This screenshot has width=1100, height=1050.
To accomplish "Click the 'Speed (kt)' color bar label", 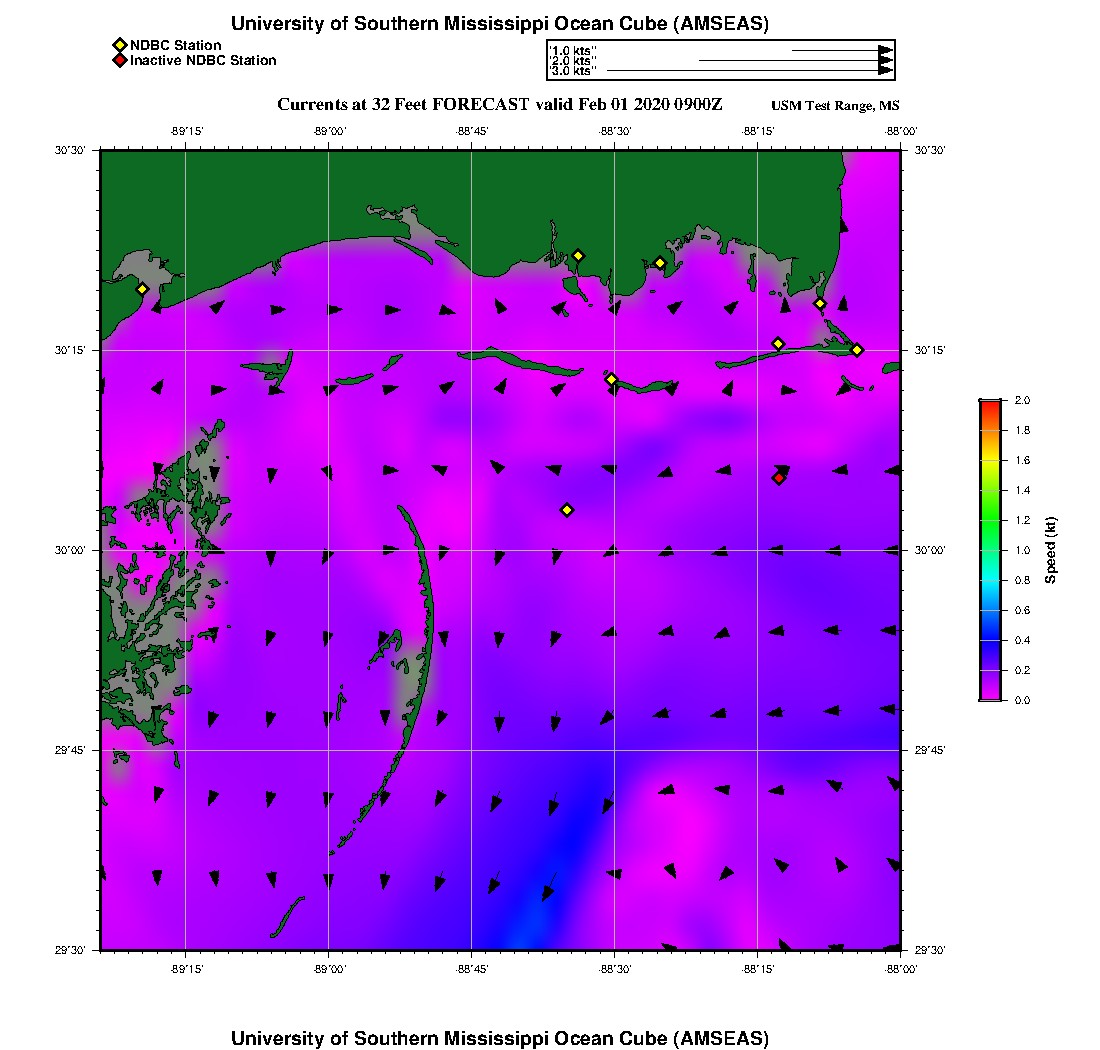I will 1050,550.
